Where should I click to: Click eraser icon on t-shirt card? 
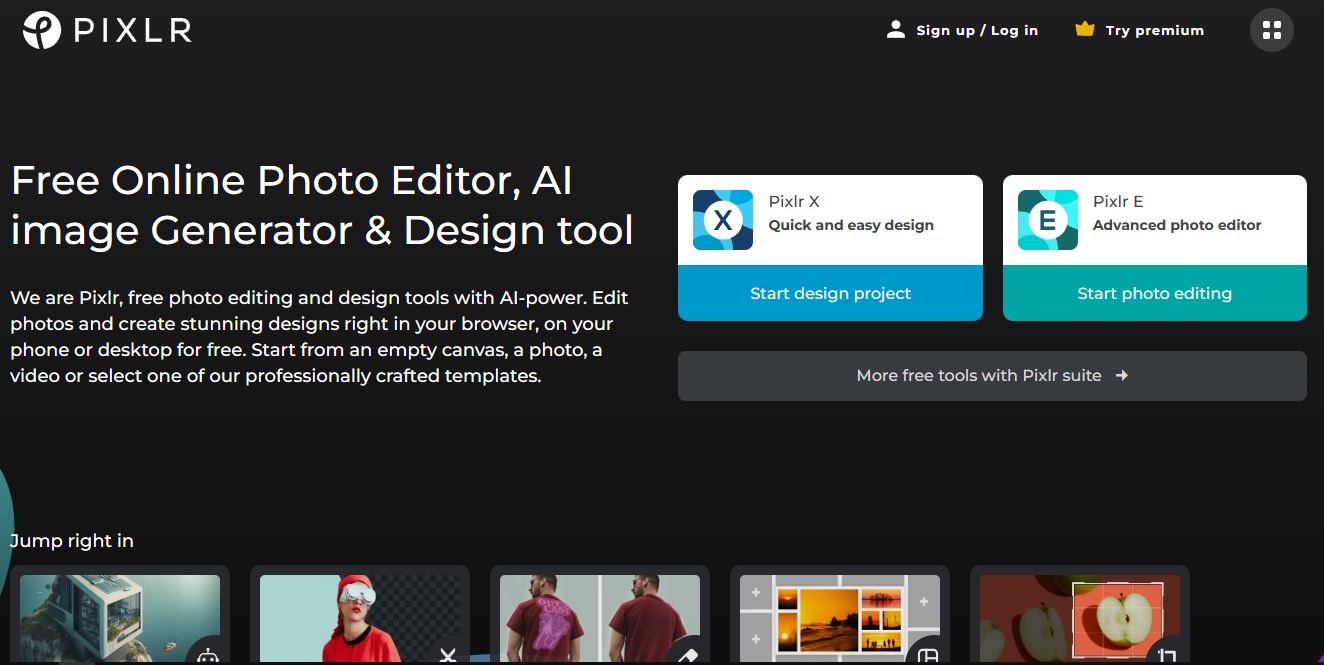[688, 655]
